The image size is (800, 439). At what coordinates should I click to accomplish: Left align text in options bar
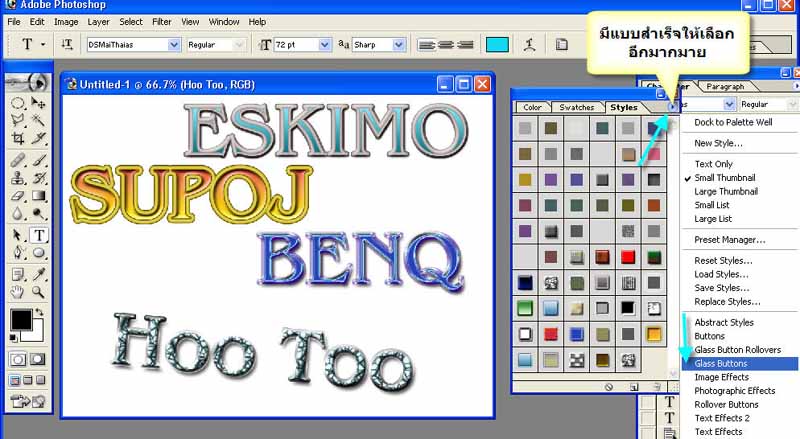click(x=426, y=45)
